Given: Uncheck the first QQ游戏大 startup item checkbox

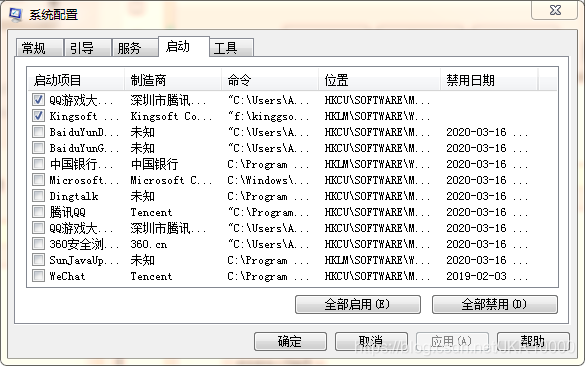Looking at the screenshot, I should (x=38, y=100).
